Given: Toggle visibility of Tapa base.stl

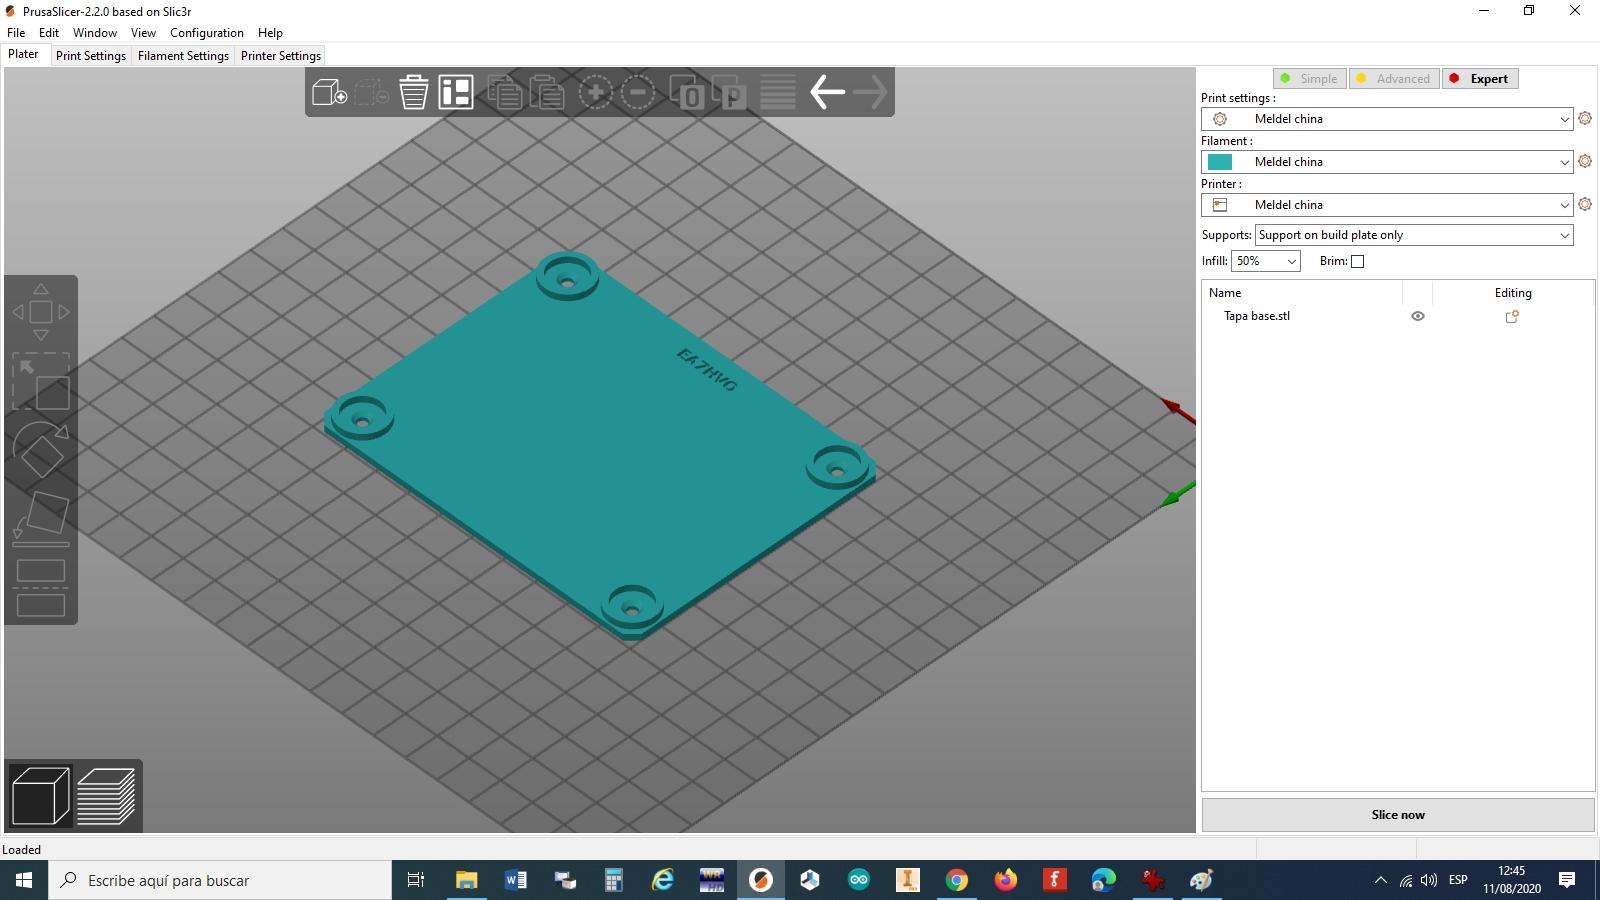Looking at the screenshot, I should 1417,316.
